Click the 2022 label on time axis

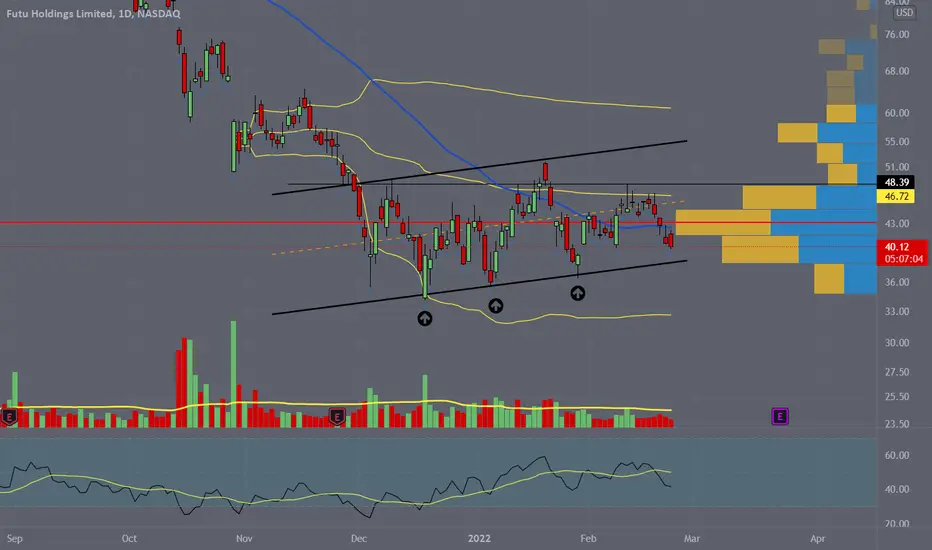pyautogui.click(x=479, y=539)
